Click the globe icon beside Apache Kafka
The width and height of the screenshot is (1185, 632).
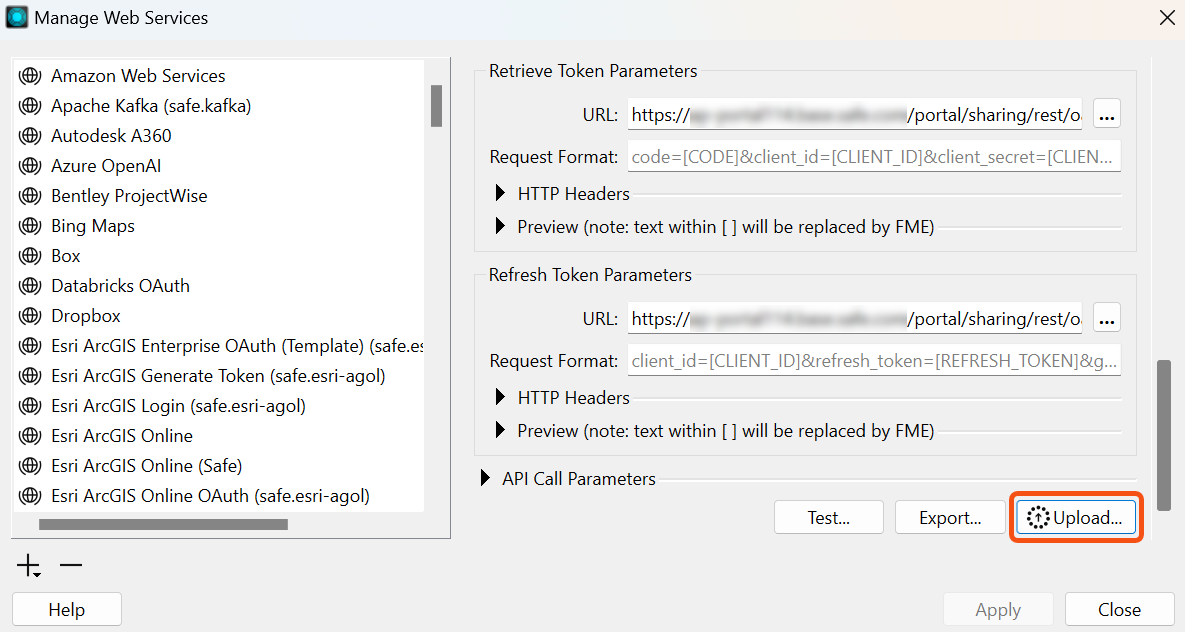[30, 106]
